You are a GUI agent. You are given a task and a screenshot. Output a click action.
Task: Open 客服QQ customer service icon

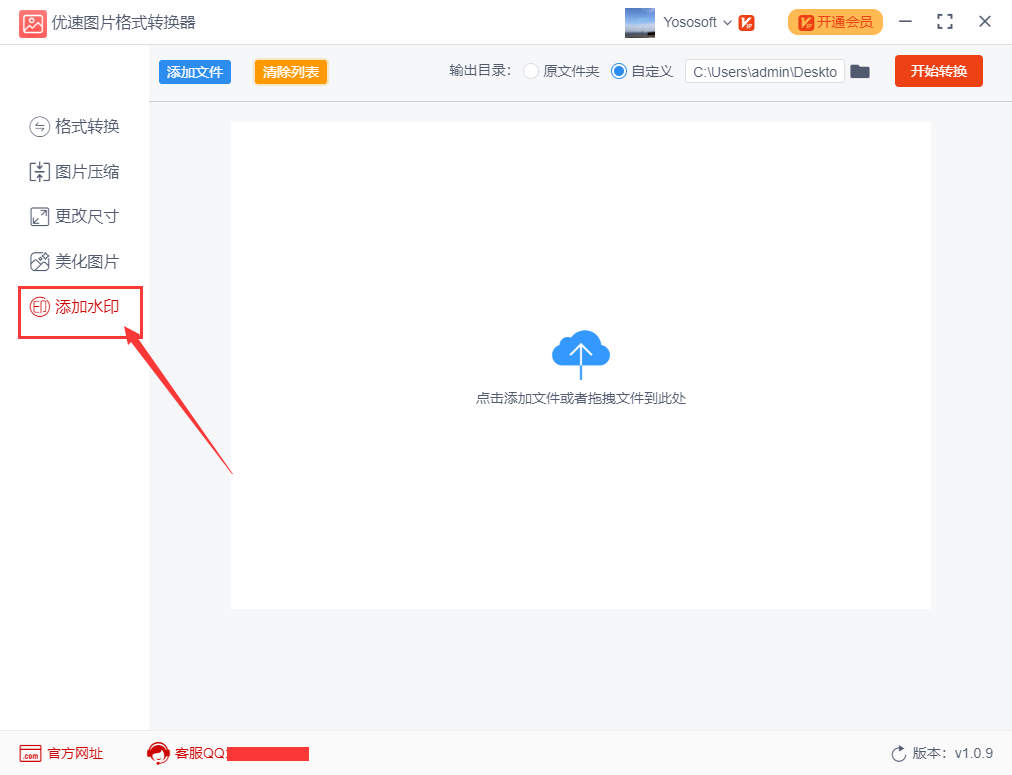click(158, 753)
